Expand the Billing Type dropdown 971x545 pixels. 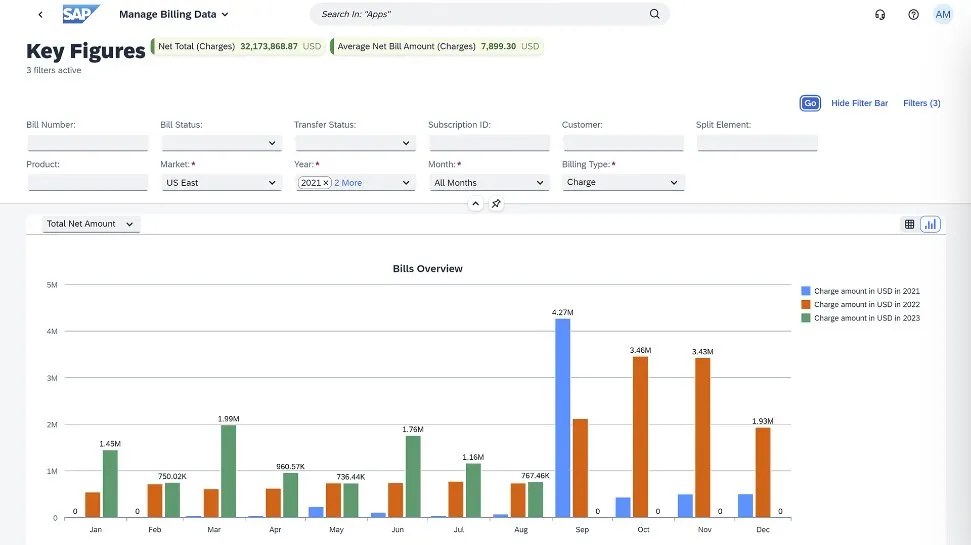pyautogui.click(x=622, y=183)
